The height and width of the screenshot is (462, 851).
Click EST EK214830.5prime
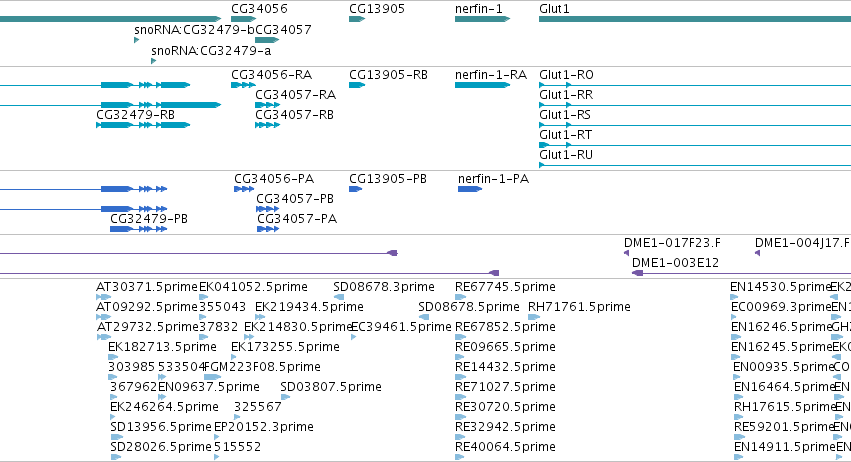pos(299,327)
